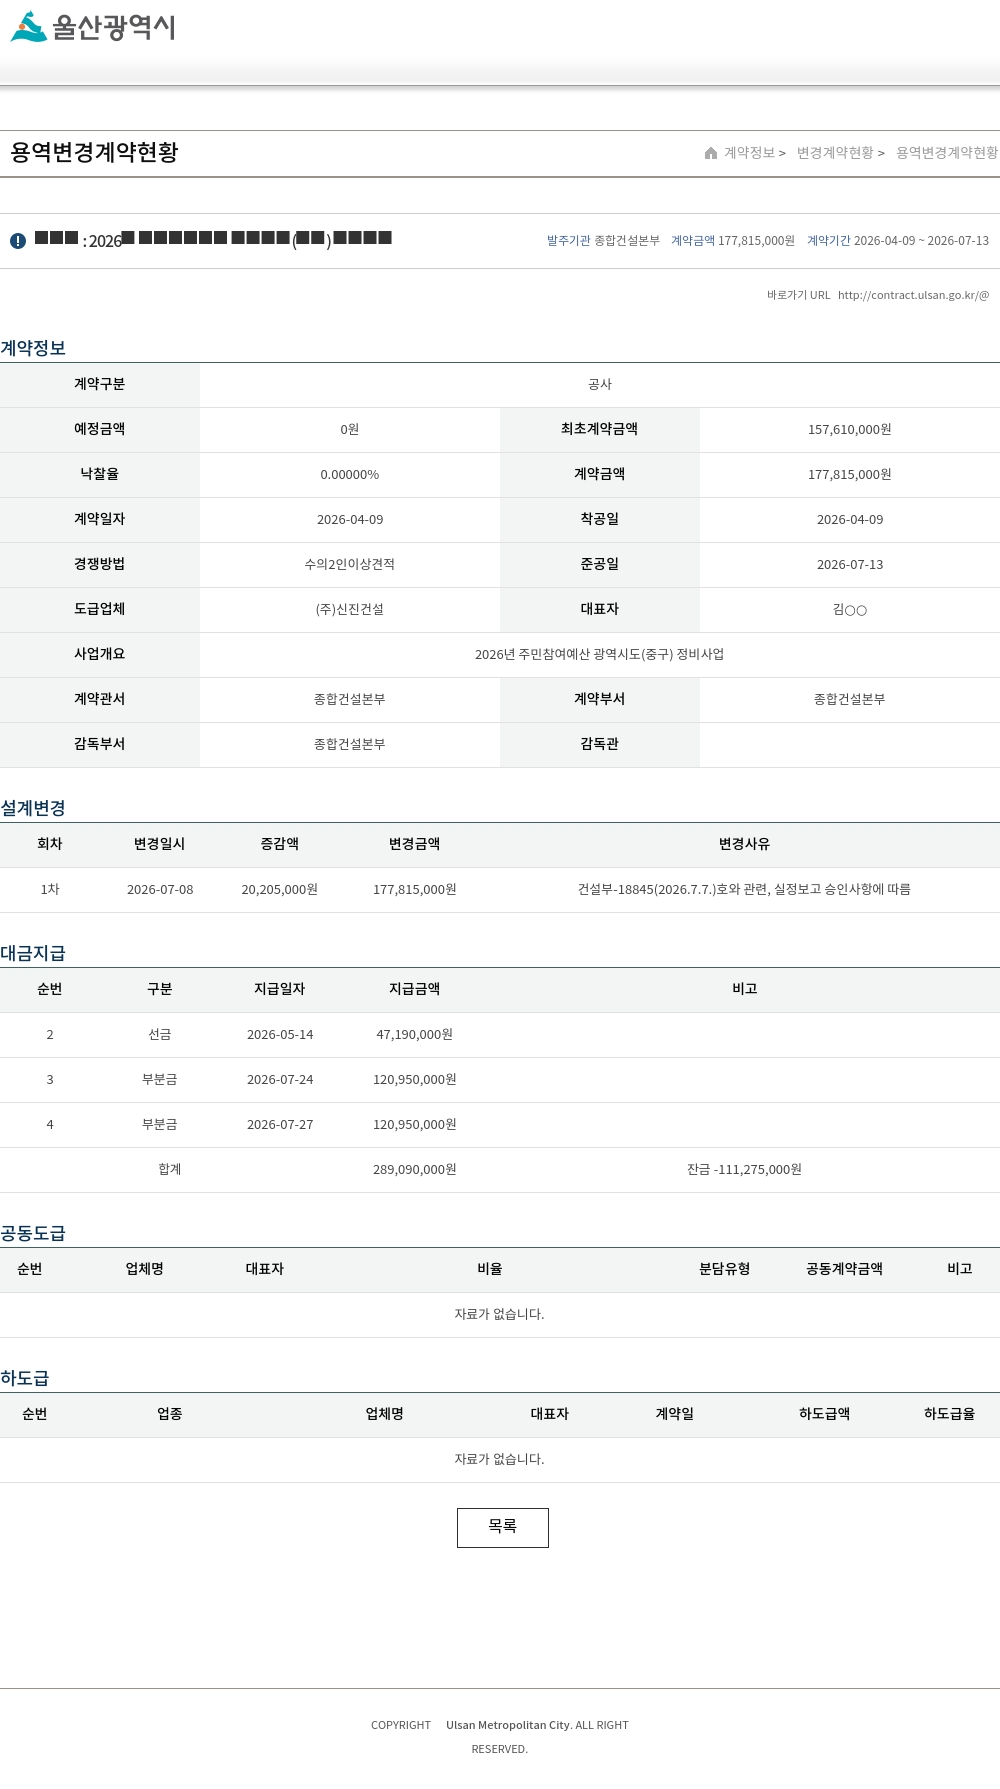1000x1789 pixels.
Task: Click the 목록 button
Action: [503, 1527]
